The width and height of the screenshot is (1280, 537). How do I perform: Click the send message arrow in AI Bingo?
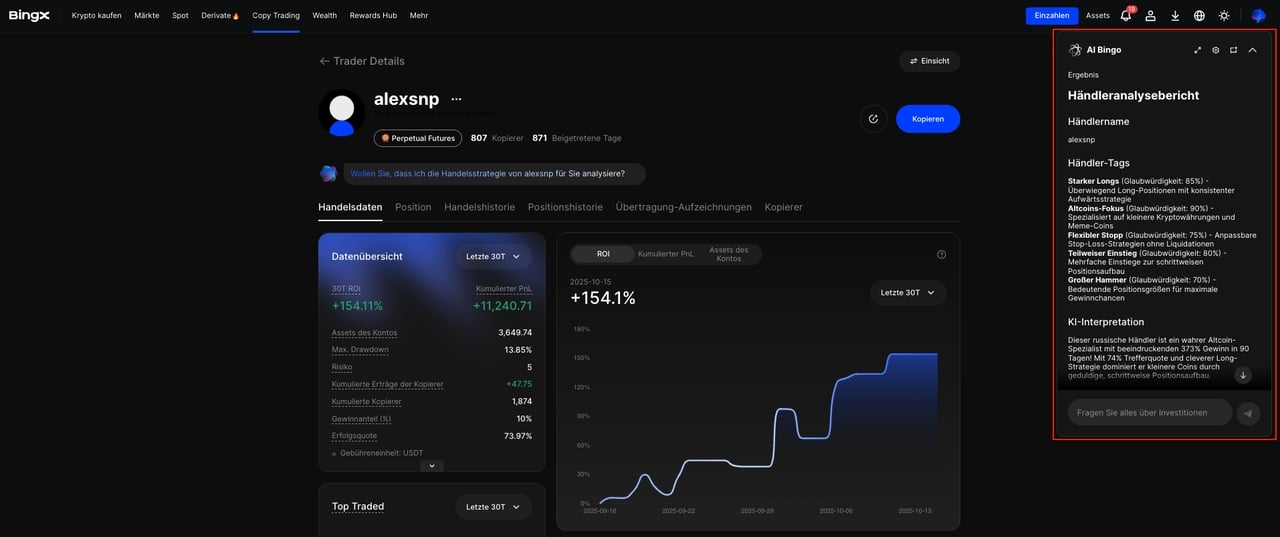(x=1248, y=413)
